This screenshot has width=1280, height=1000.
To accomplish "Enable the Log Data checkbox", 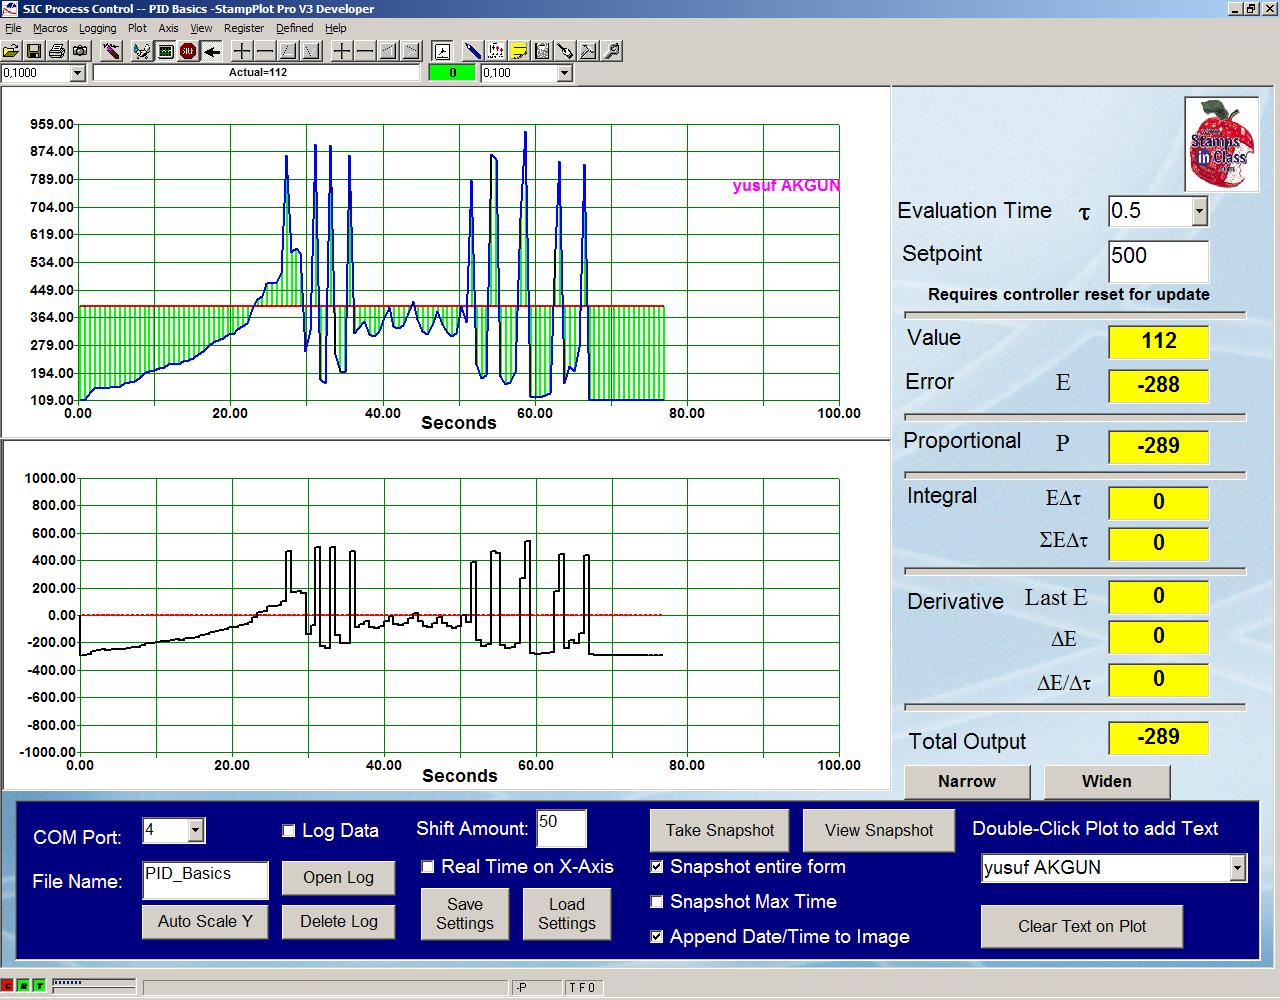I will click(x=289, y=831).
